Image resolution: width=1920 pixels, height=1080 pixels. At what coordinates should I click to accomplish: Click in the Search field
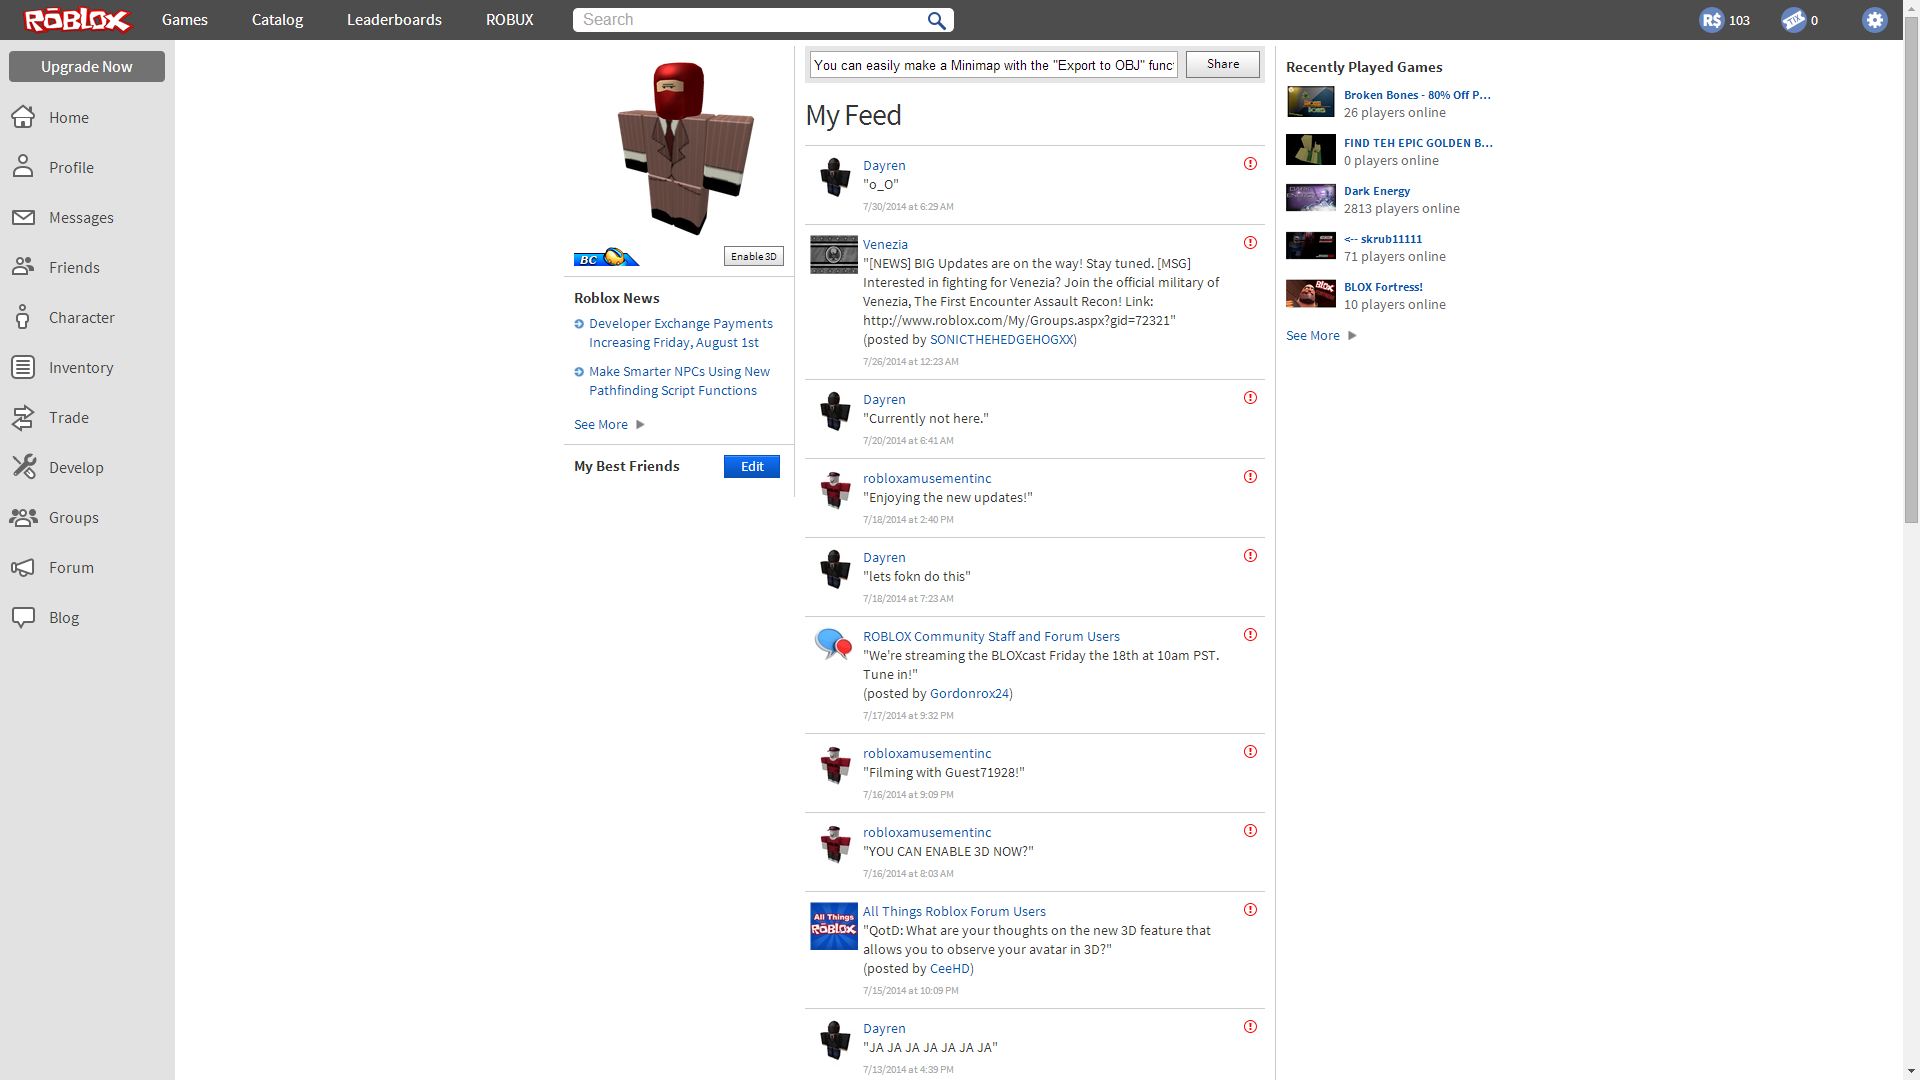pos(750,20)
